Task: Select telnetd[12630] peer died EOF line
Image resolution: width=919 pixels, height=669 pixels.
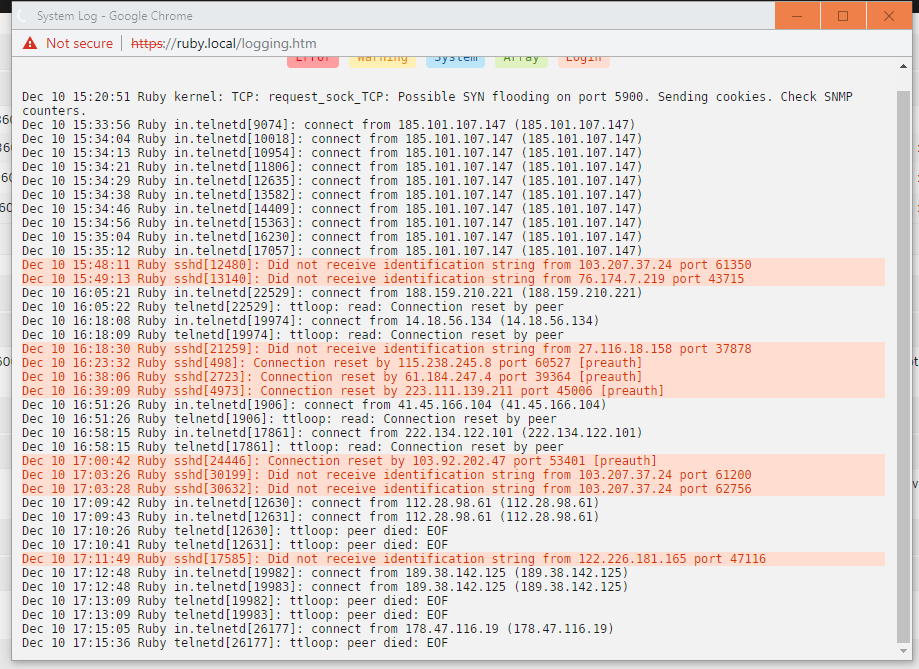Action: pos(235,531)
